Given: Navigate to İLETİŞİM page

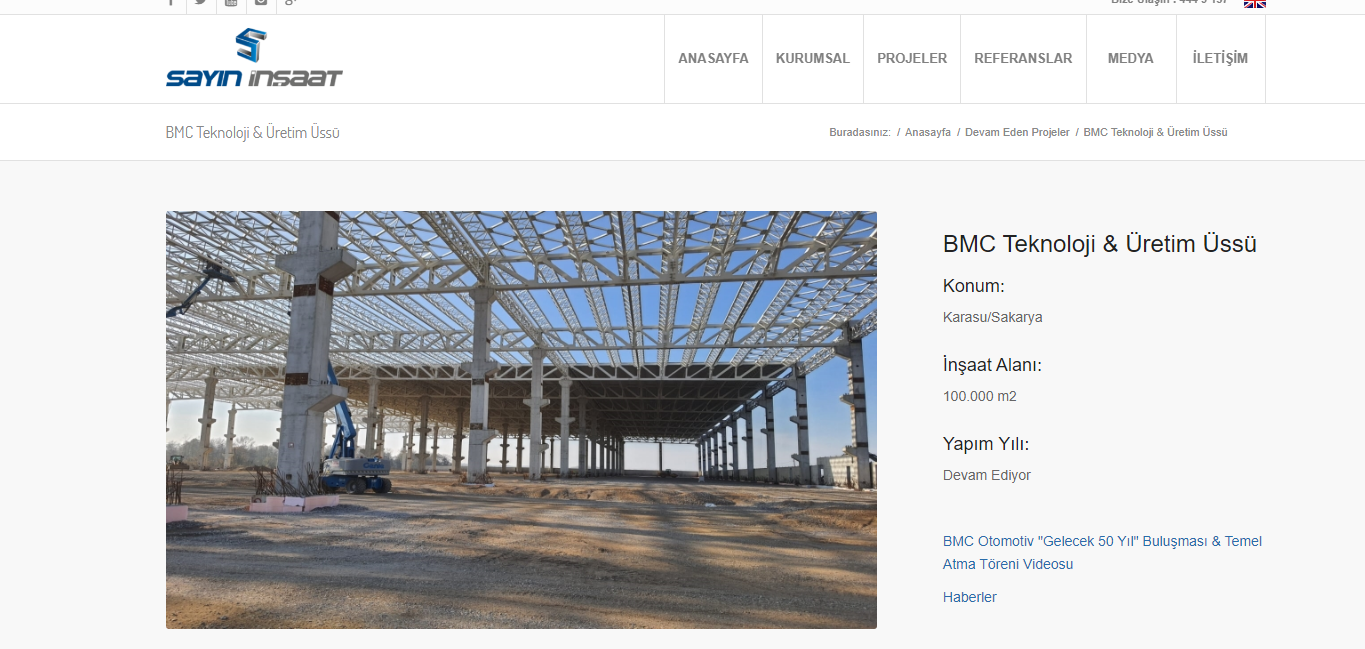Looking at the screenshot, I should click(1220, 59).
